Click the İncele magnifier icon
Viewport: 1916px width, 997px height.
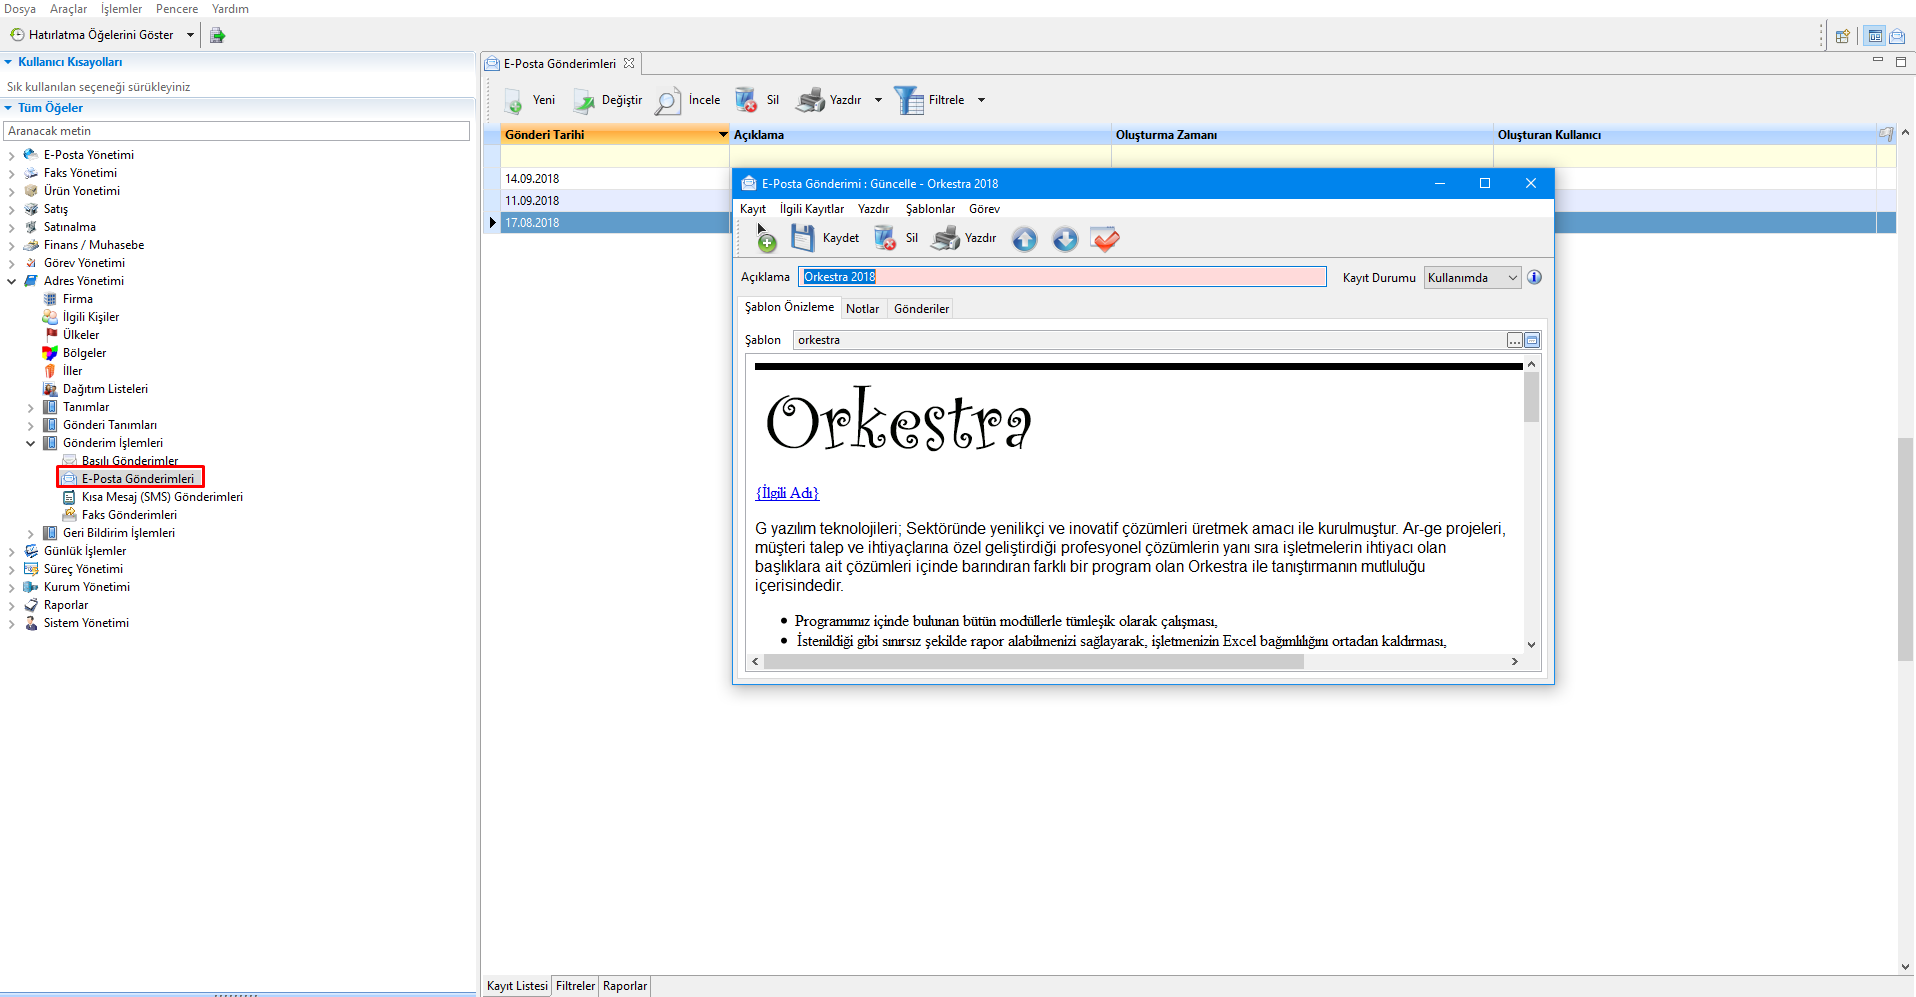667,101
